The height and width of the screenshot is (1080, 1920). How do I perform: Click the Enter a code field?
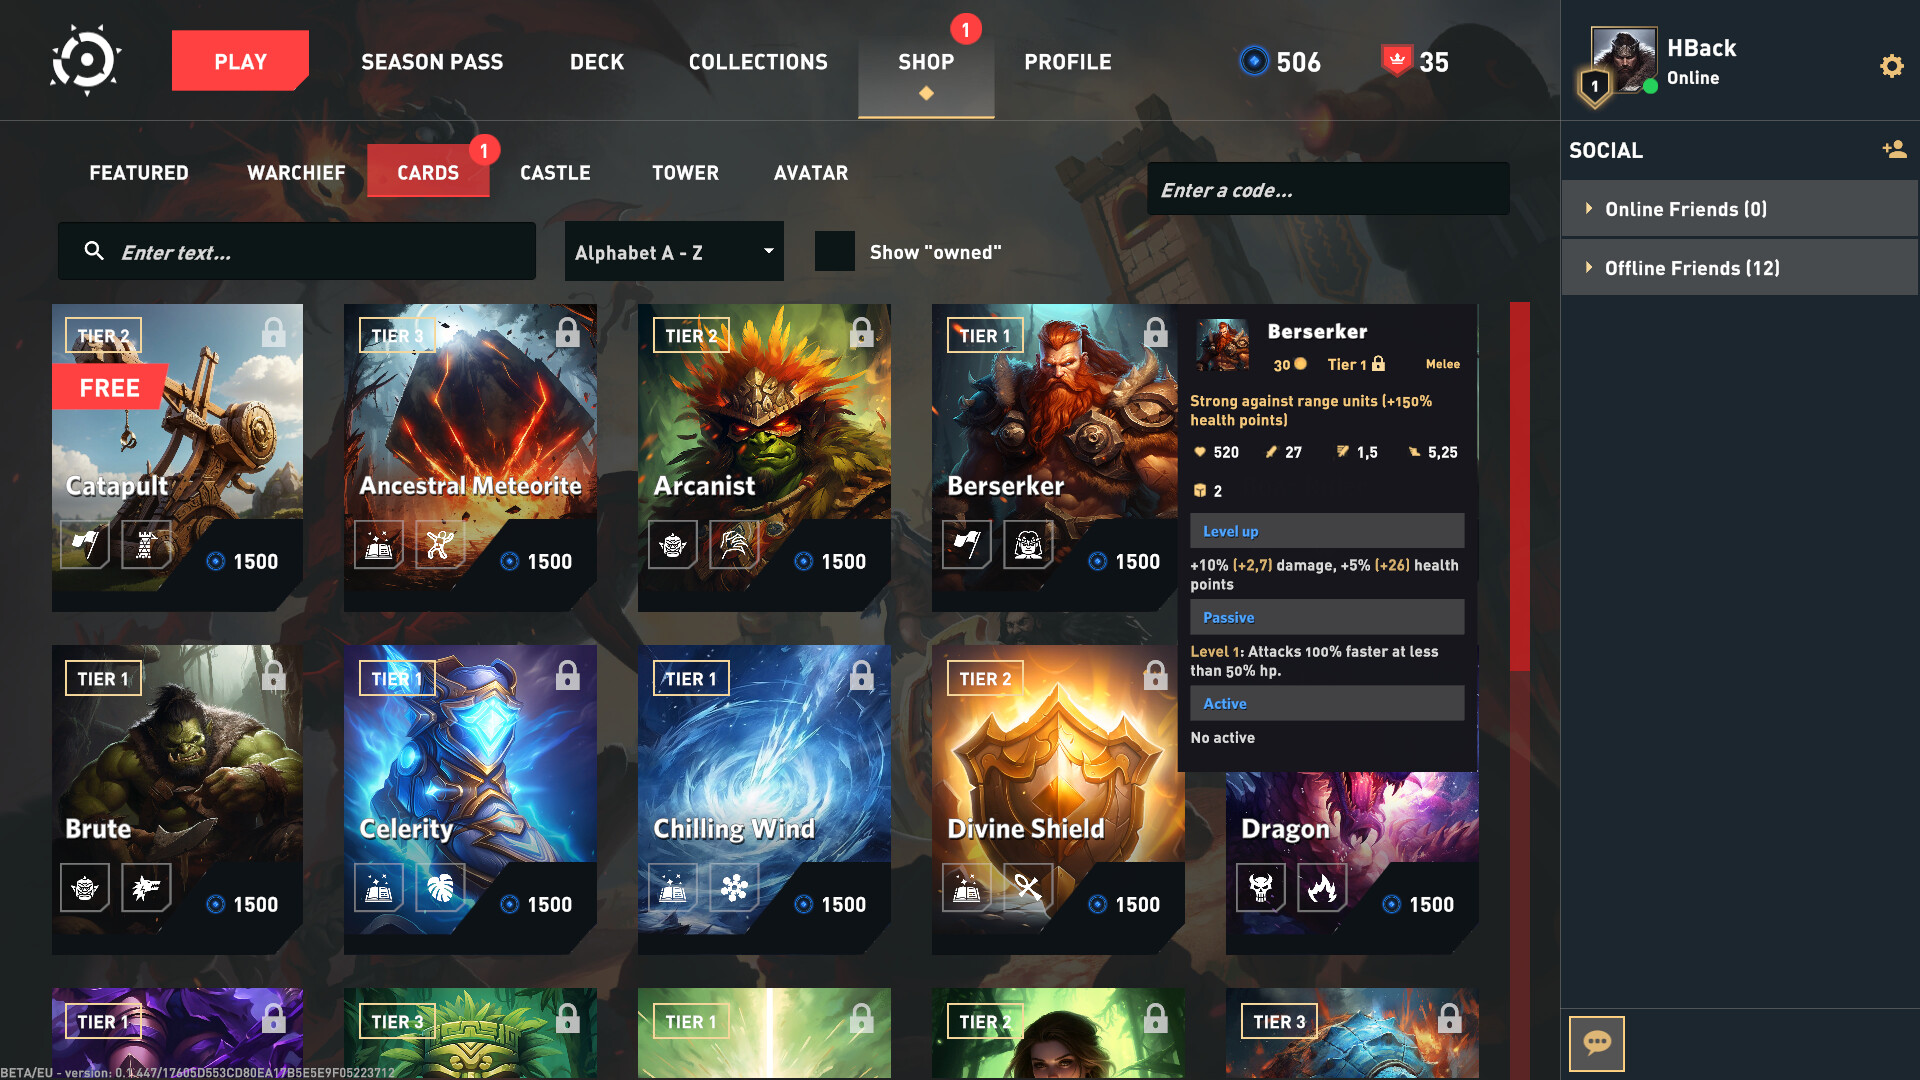coord(1327,190)
